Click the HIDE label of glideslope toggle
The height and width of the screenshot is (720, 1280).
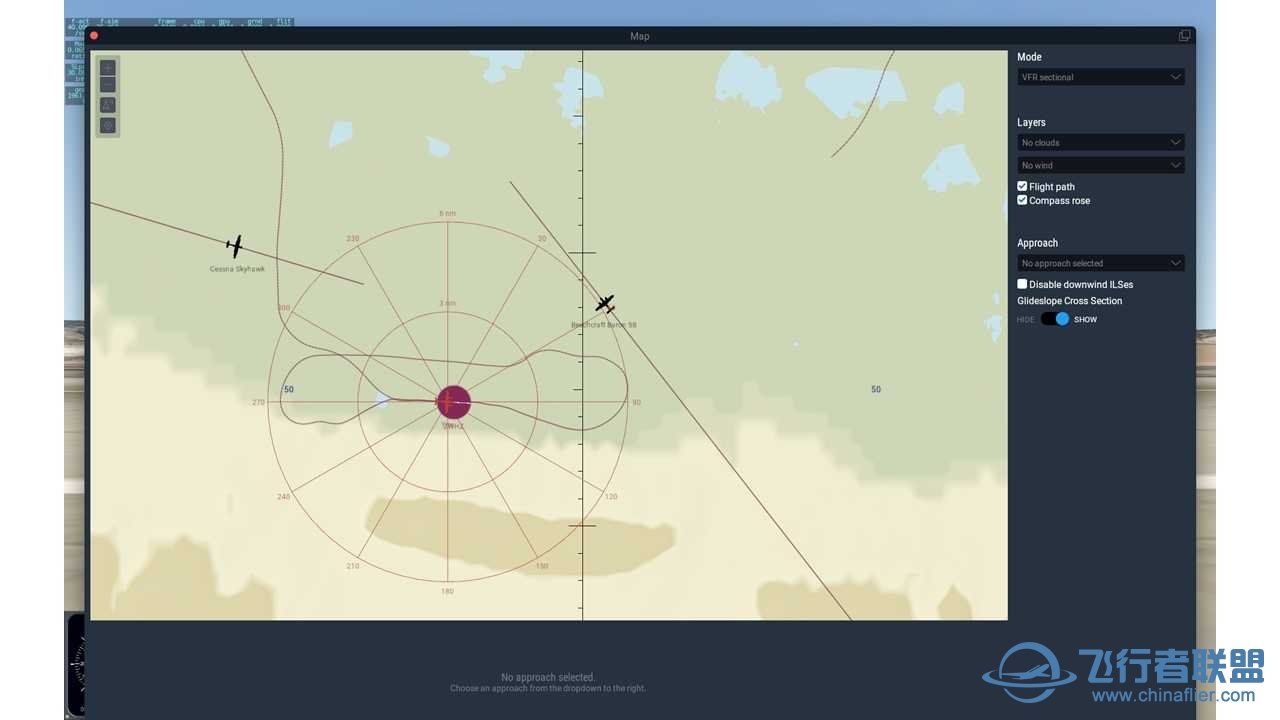[x=1026, y=320]
